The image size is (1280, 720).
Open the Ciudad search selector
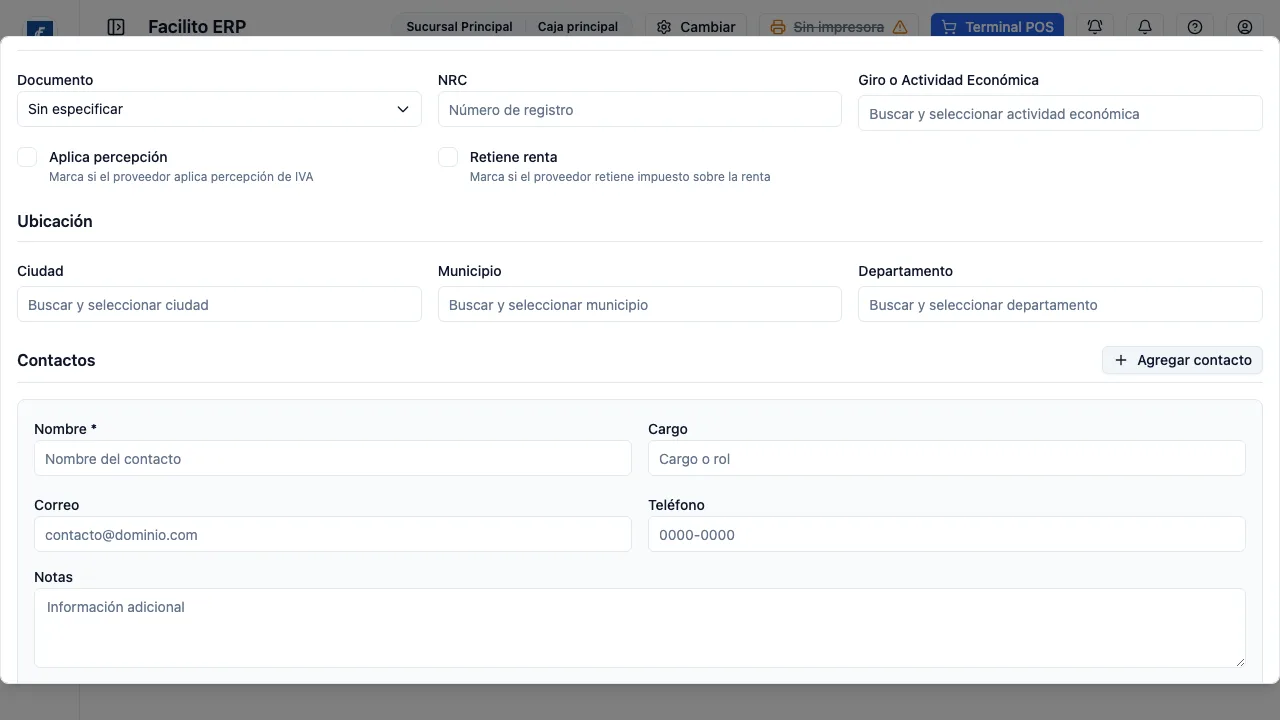[x=219, y=305]
